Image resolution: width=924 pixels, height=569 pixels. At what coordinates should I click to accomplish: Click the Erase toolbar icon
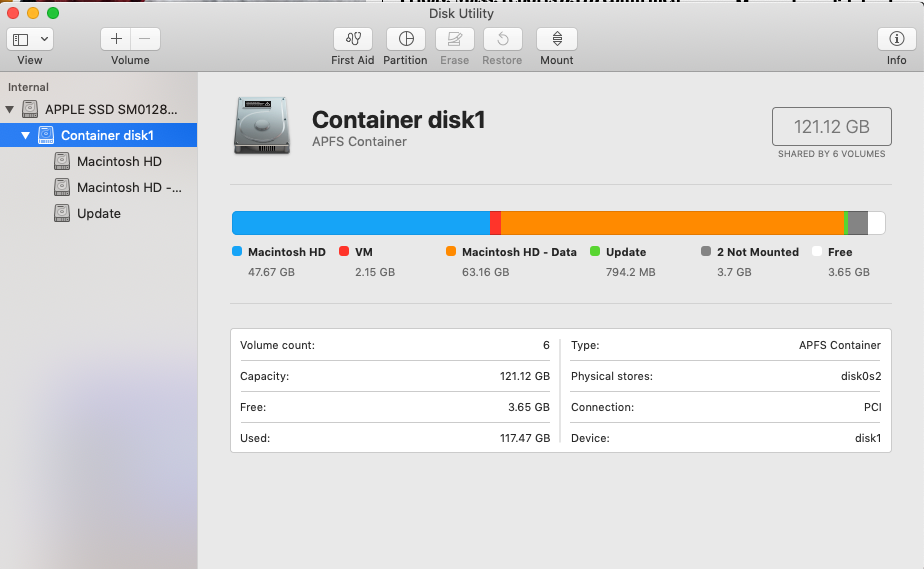point(454,39)
